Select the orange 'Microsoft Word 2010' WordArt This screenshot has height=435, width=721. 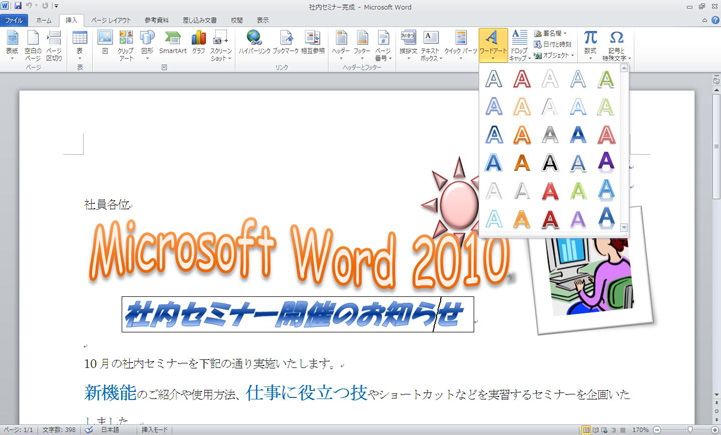[300, 253]
